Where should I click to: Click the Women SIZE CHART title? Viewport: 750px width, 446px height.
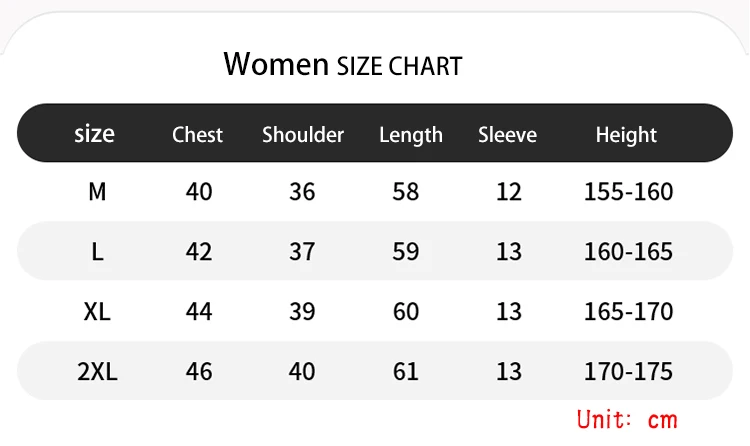[343, 65]
